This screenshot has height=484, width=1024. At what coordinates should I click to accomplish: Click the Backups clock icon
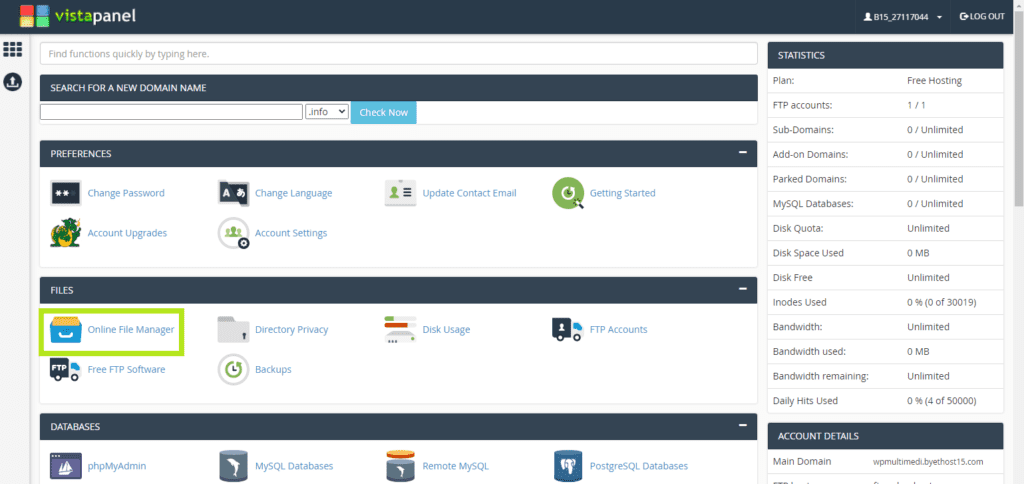tap(233, 370)
